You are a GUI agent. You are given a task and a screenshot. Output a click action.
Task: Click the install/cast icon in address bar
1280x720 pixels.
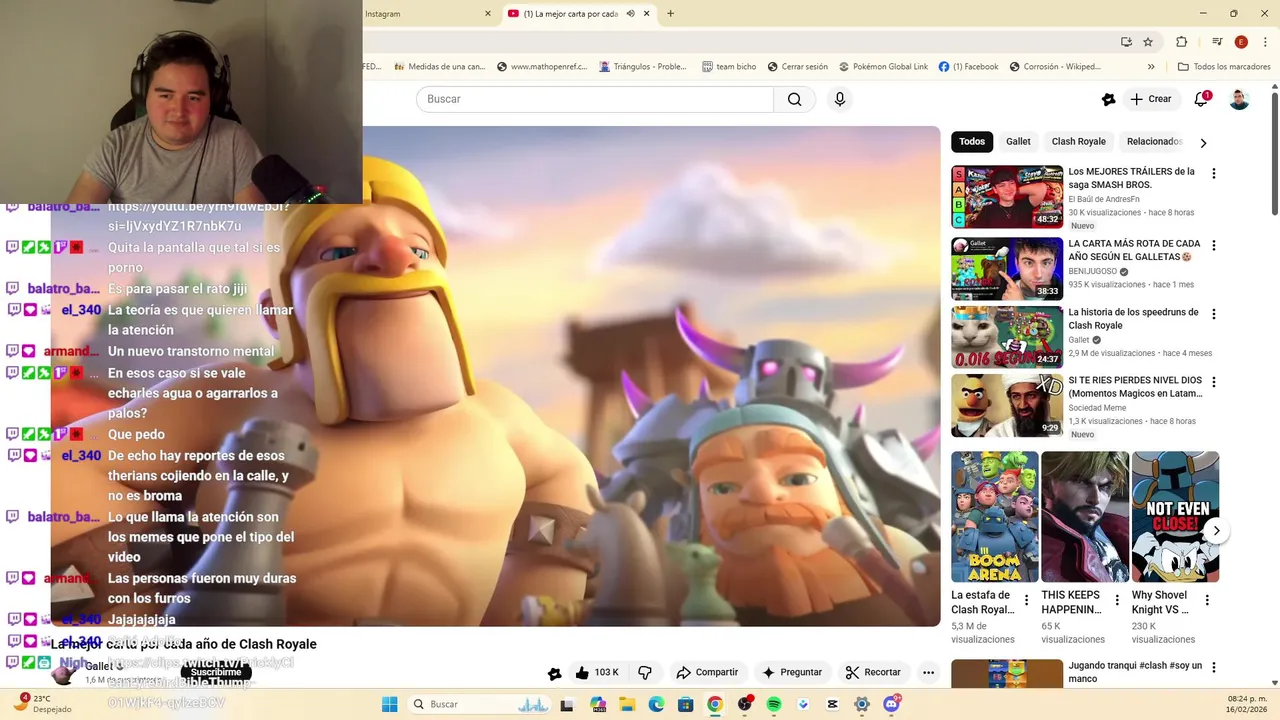click(x=1126, y=42)
